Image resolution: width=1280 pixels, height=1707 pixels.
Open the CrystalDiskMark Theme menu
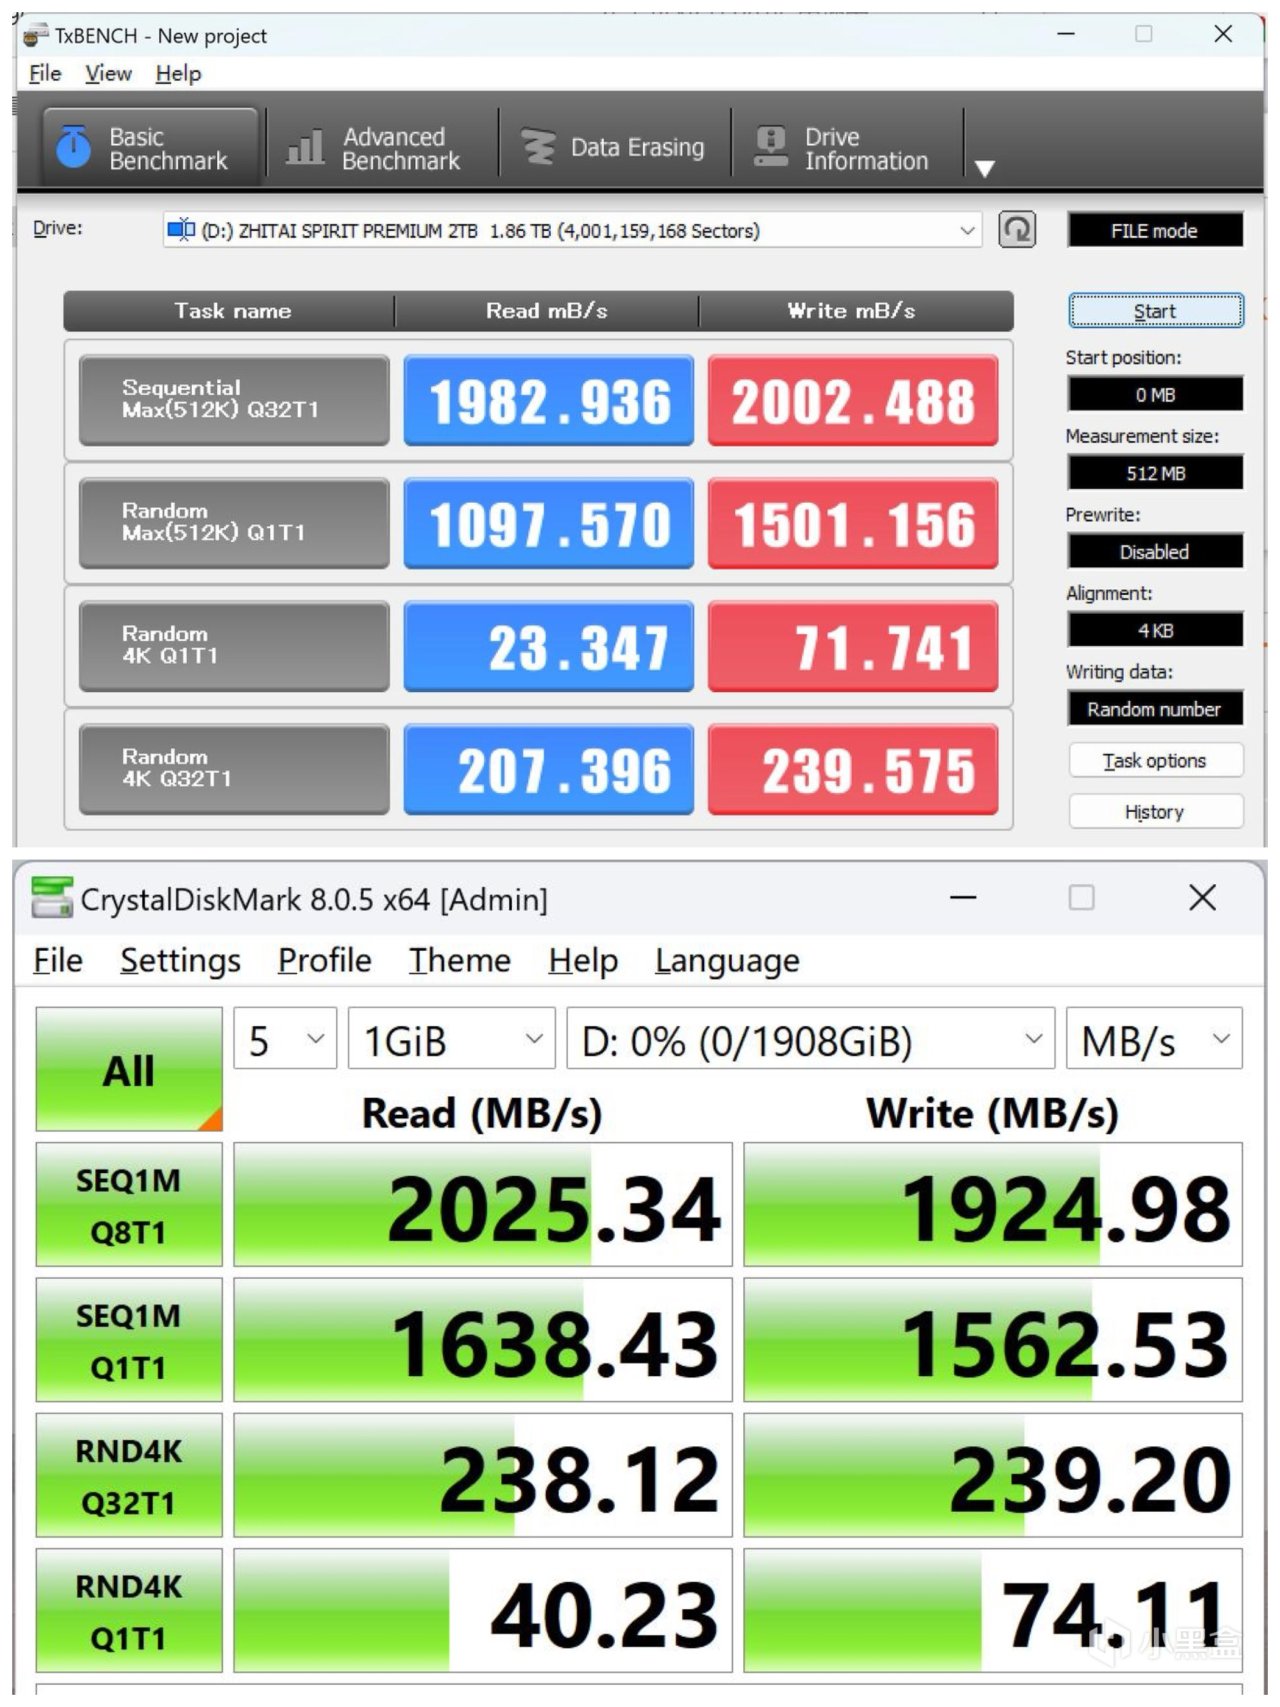pos(460,960)
